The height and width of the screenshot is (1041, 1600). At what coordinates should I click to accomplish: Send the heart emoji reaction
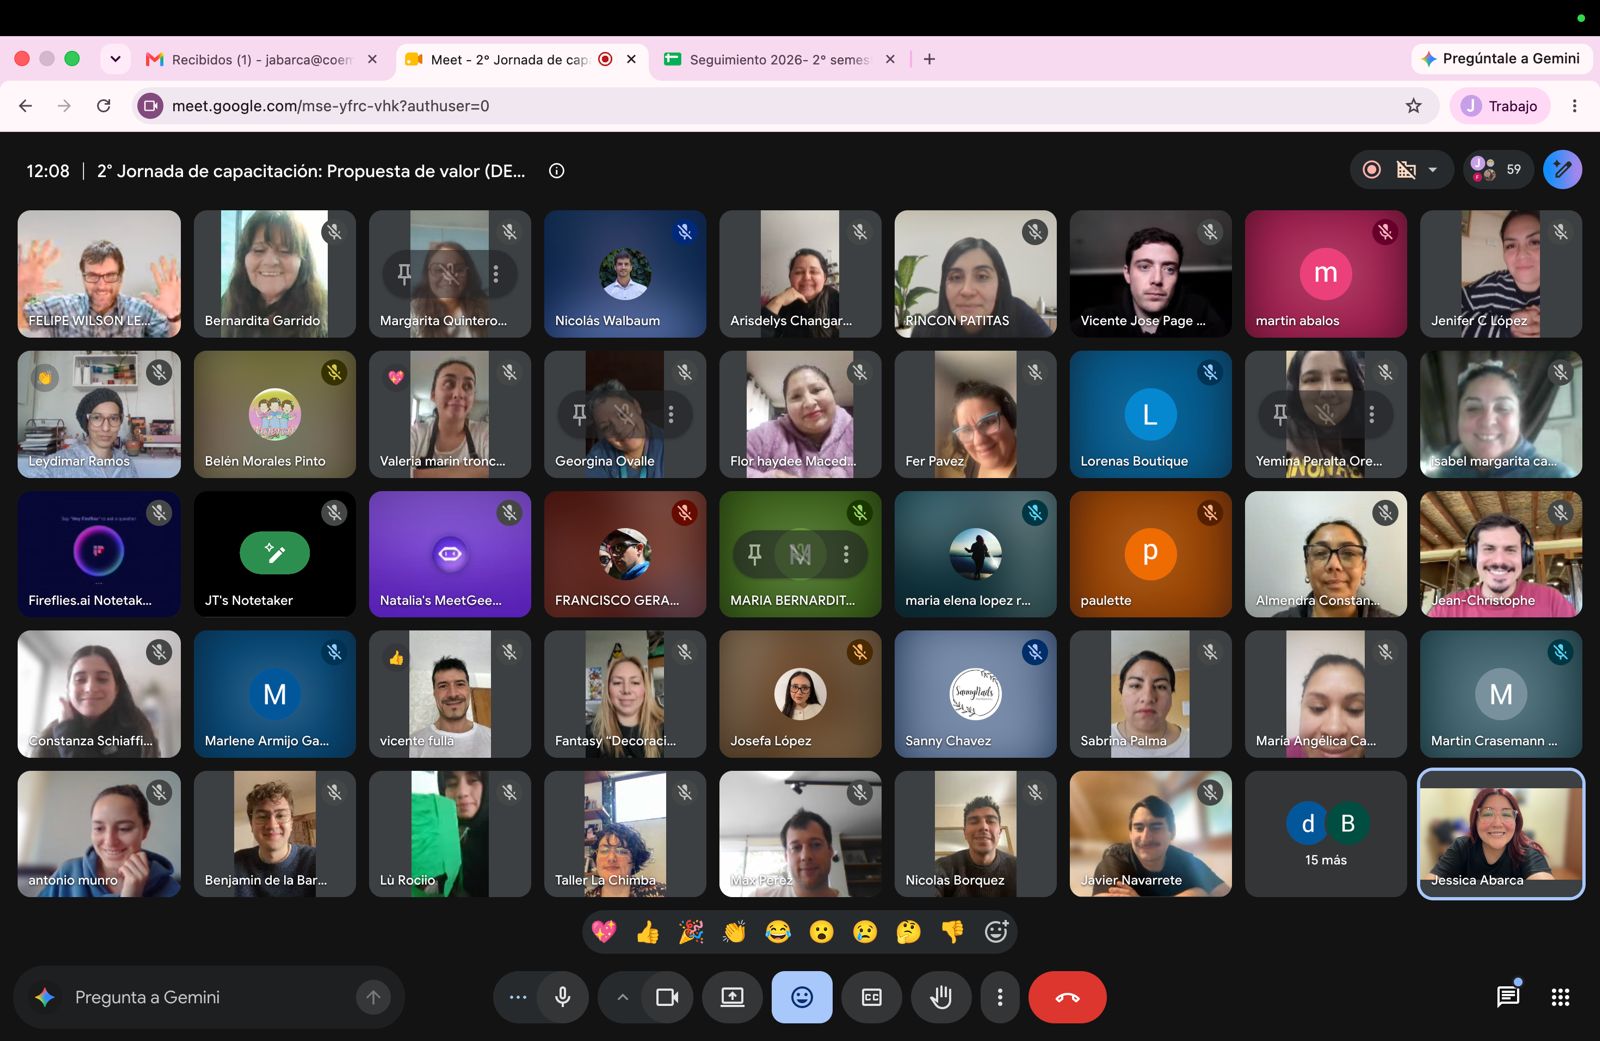point(604,932)
